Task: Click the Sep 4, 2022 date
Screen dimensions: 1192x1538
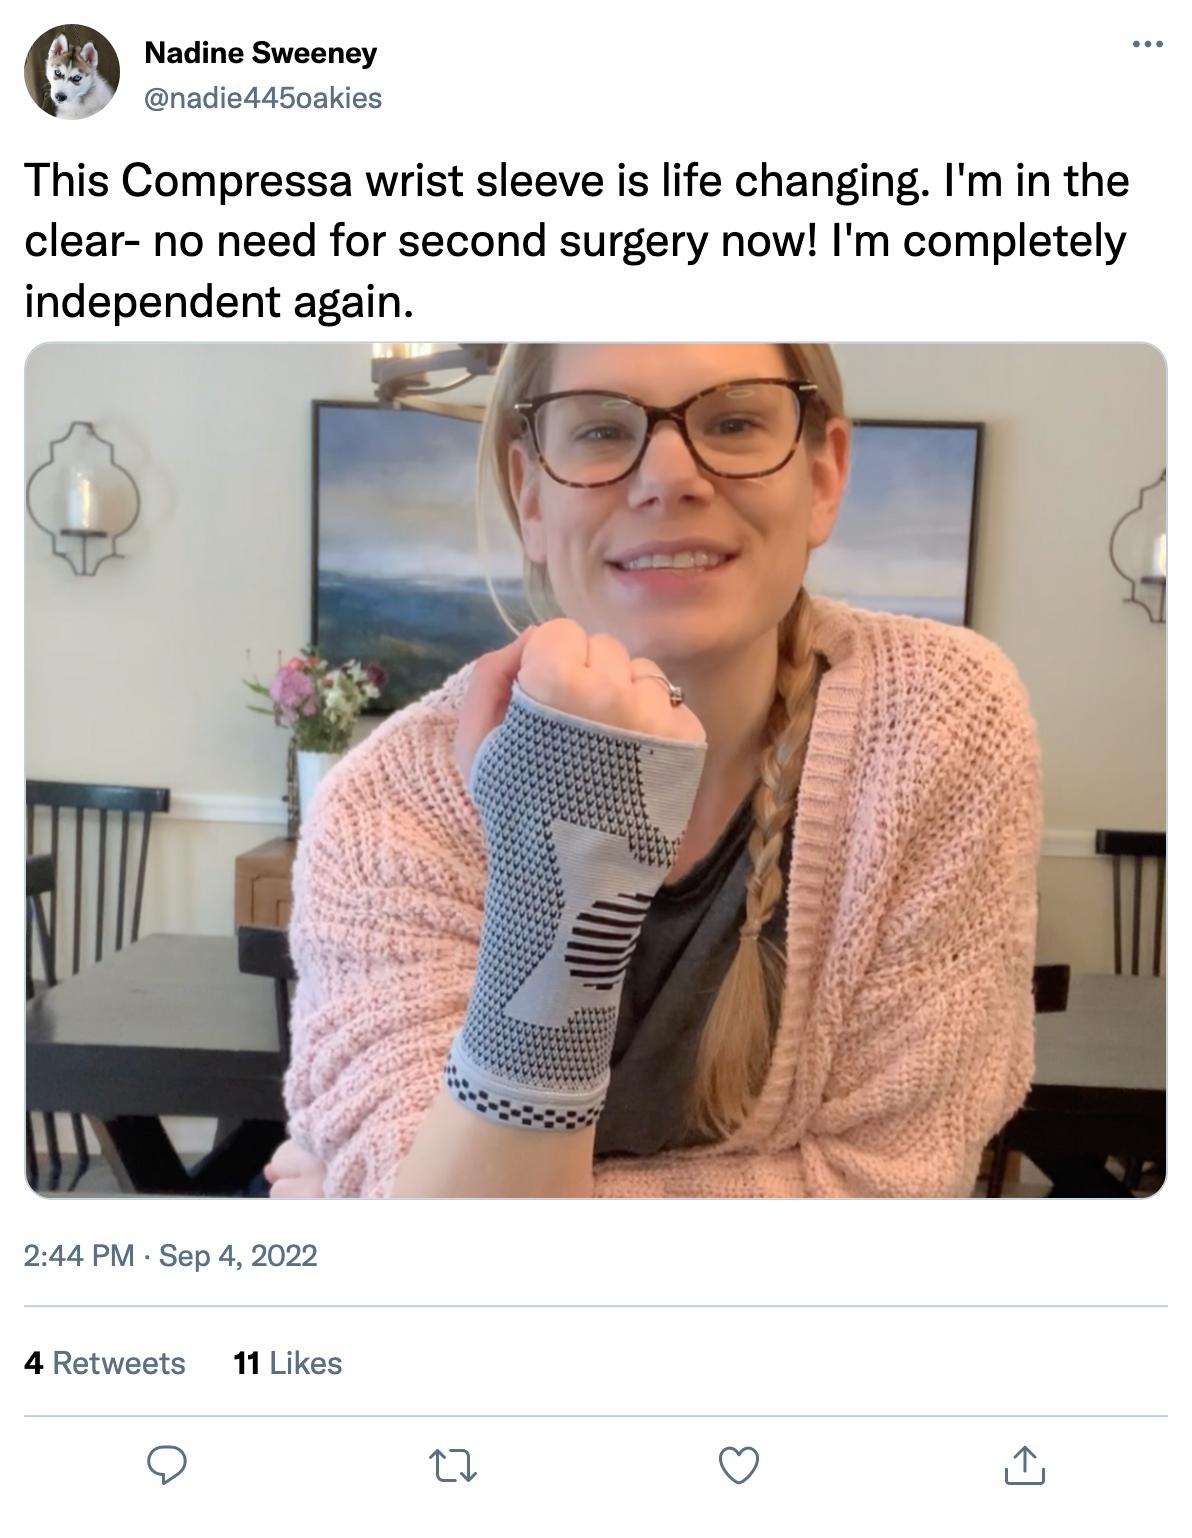Action: pos(238,1255)
